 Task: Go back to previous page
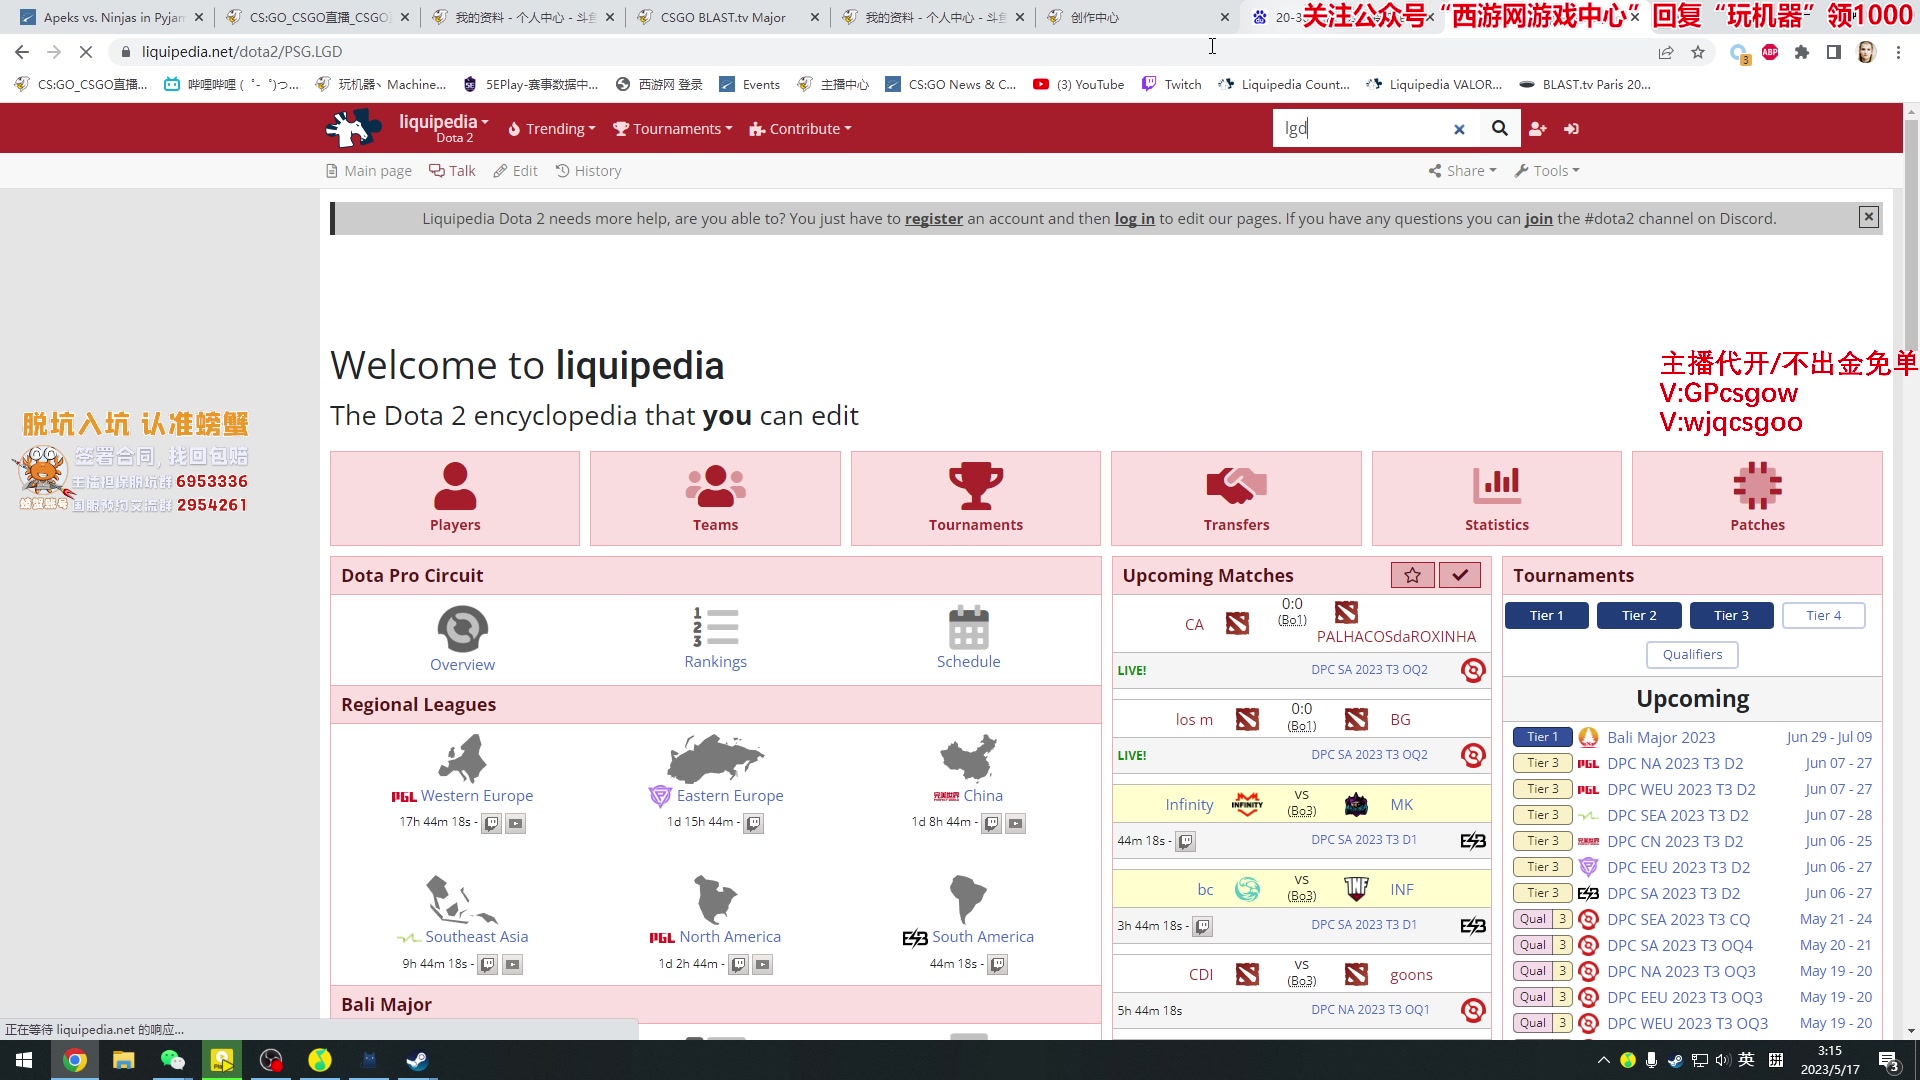coord(22,52)
